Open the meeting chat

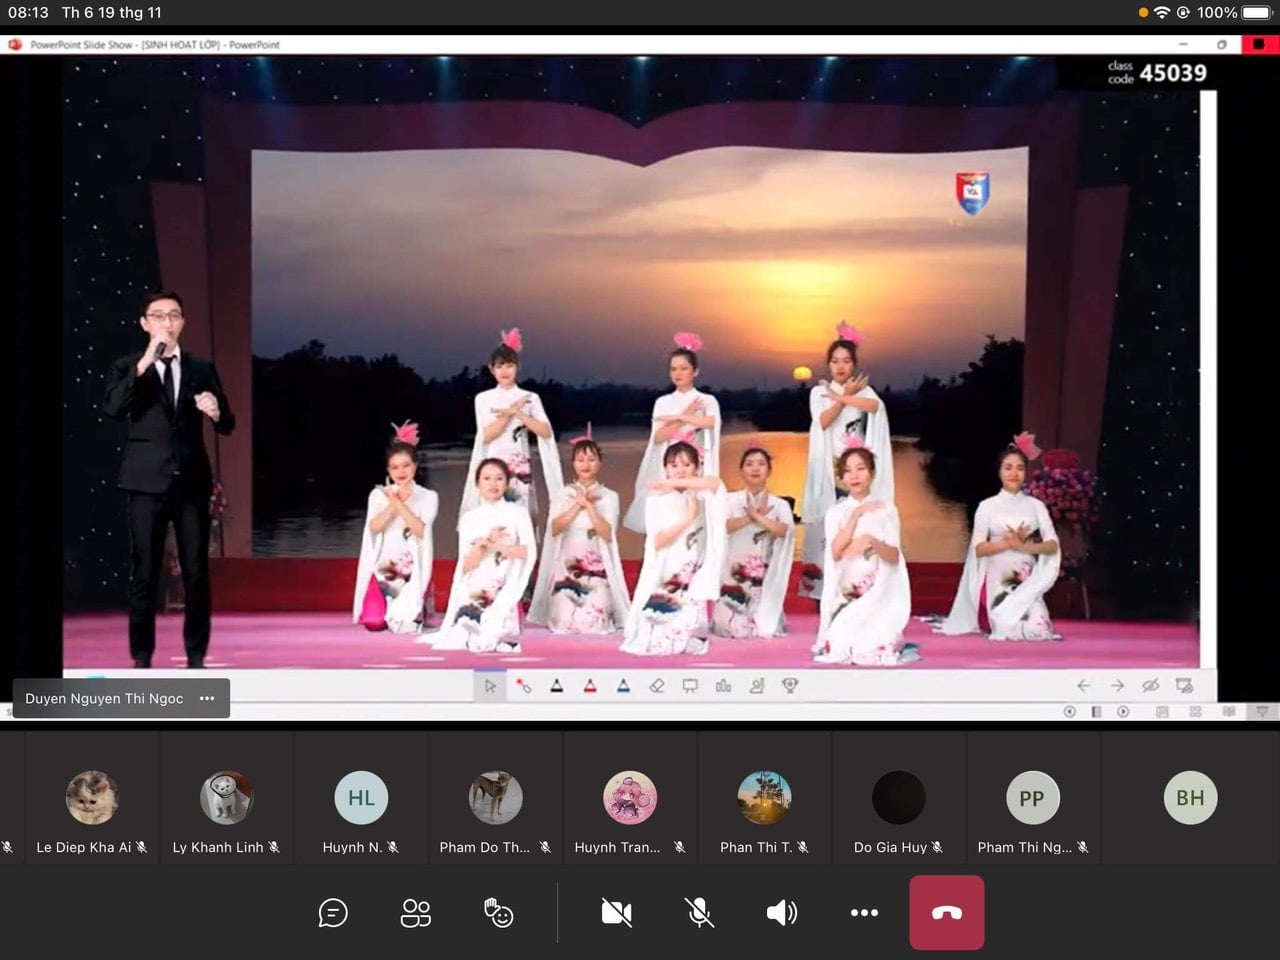(x=333, y=913)
